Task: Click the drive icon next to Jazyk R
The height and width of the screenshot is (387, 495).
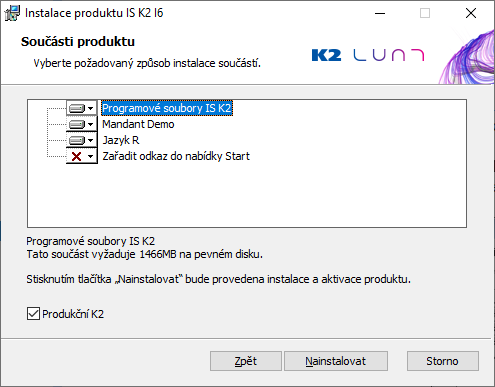Action: coord(77,140)
